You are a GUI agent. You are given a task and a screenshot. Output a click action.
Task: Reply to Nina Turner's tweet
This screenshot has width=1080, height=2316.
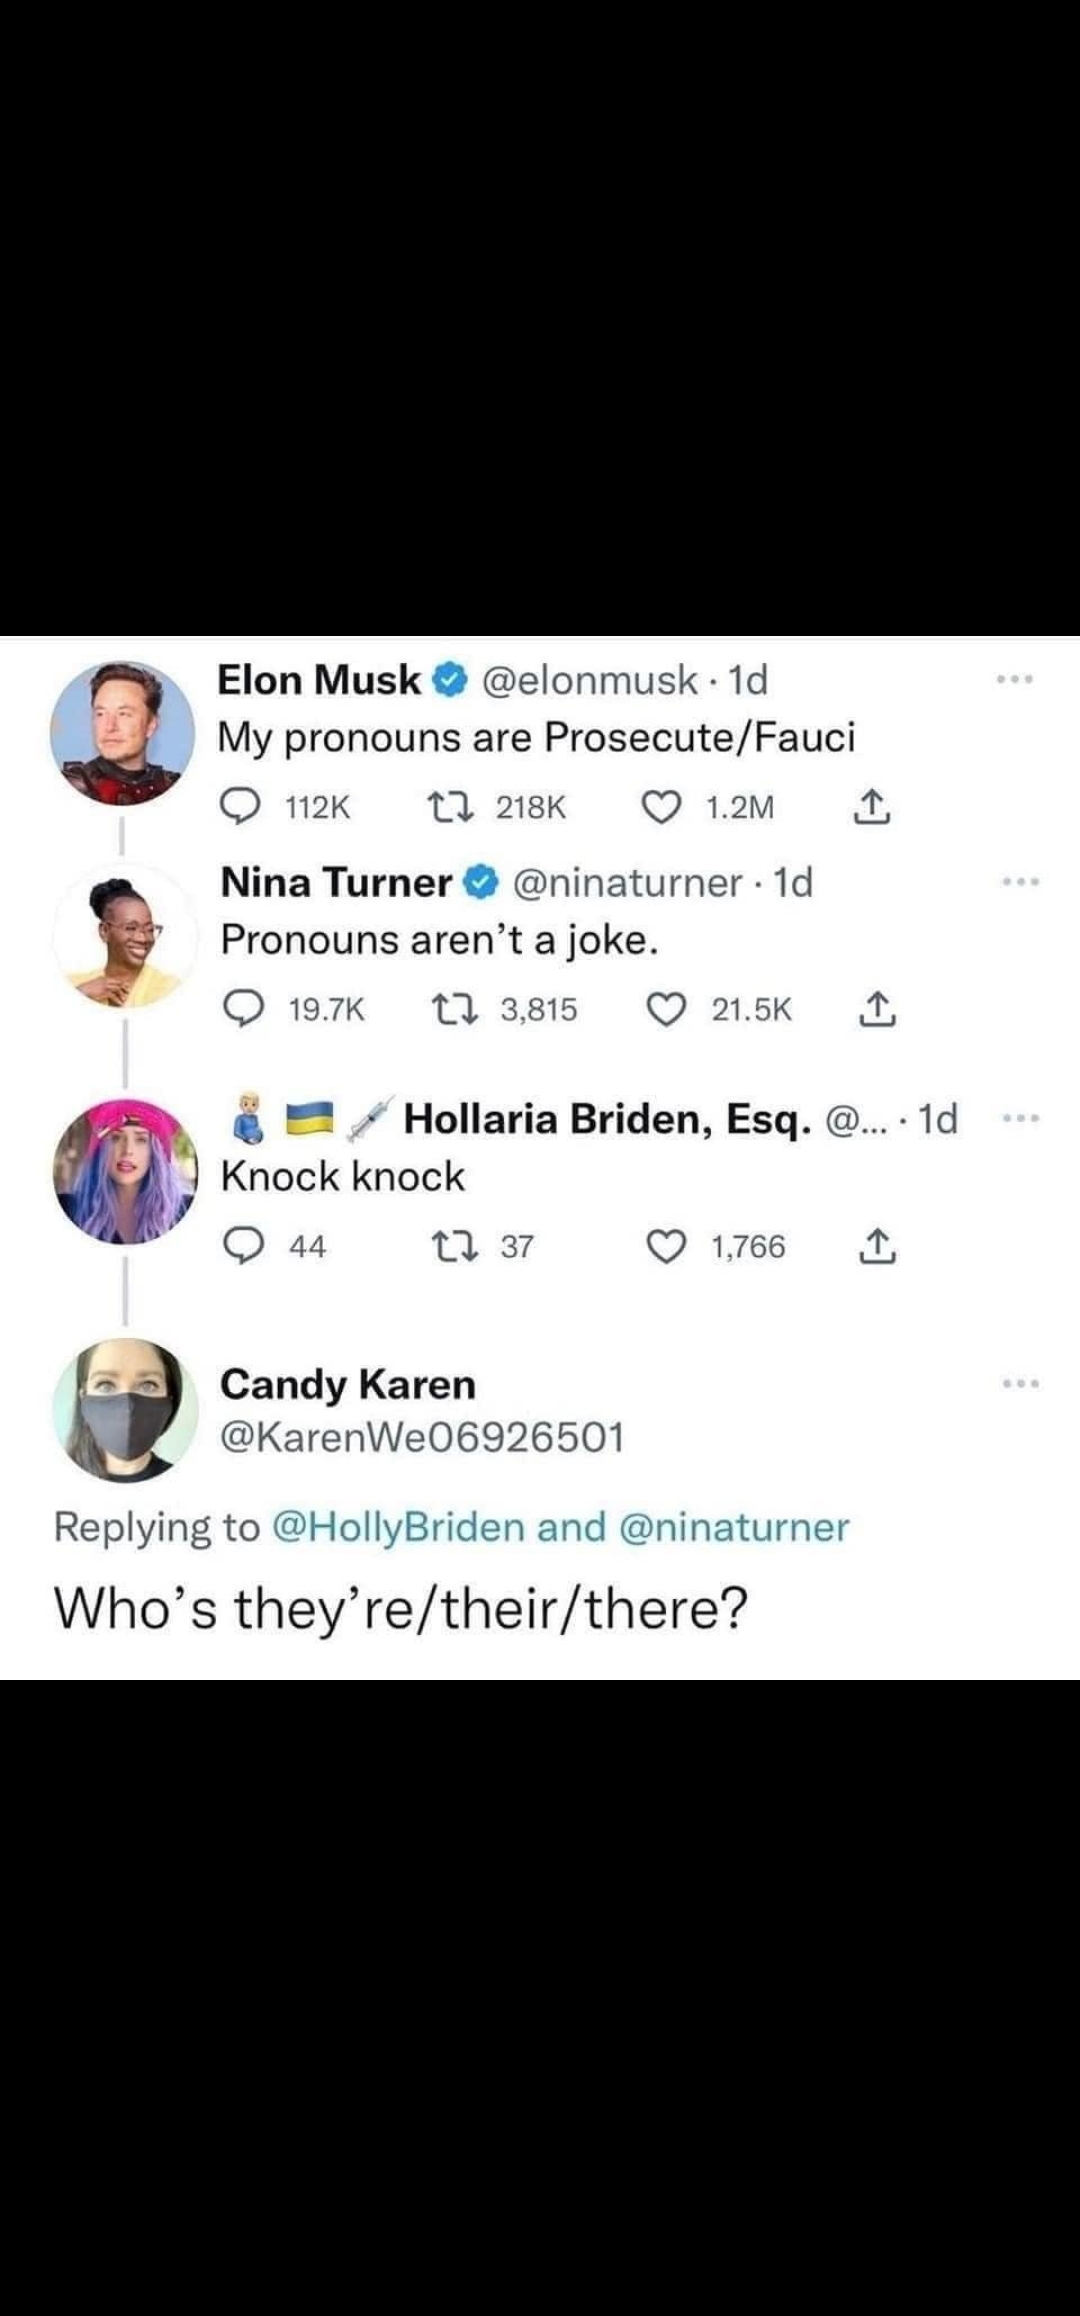[243, 1010]
